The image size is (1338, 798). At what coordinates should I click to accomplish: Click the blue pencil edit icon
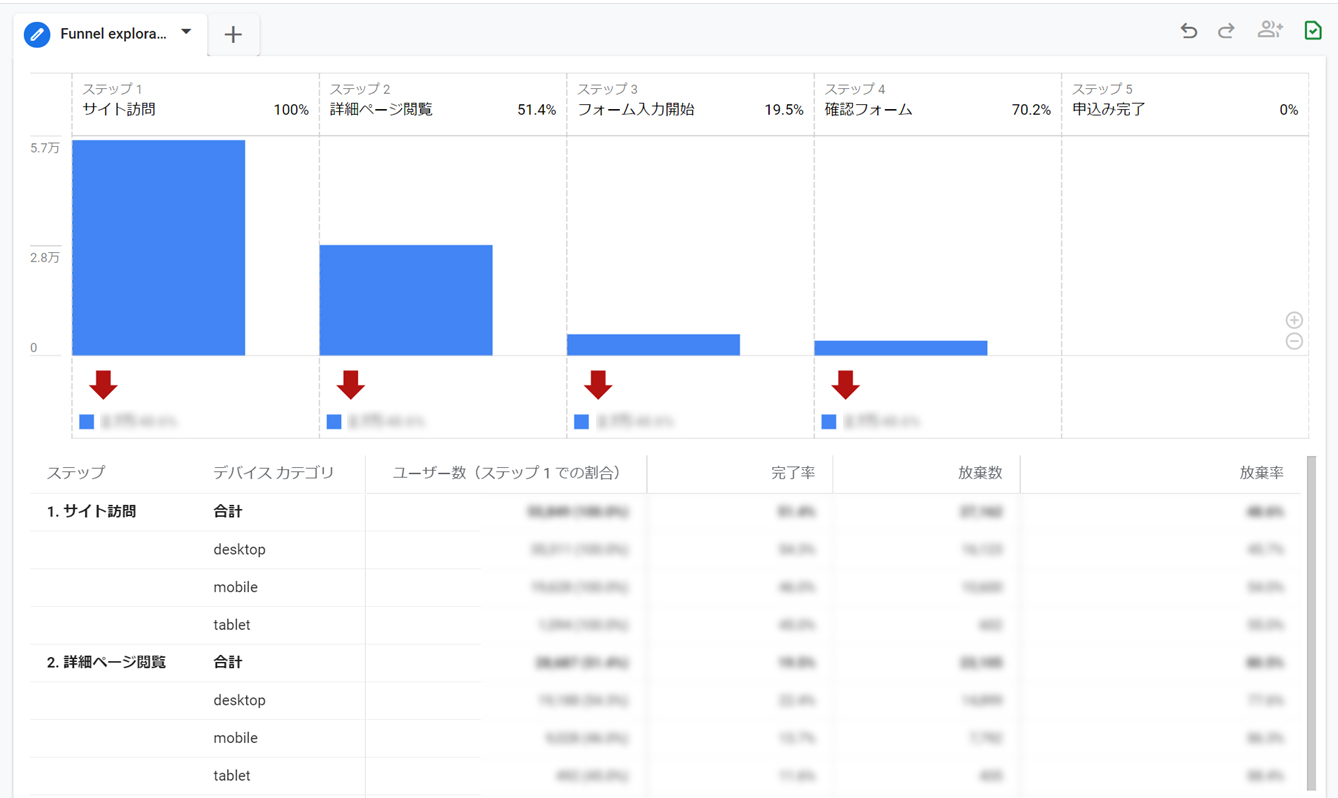[37, 34]
